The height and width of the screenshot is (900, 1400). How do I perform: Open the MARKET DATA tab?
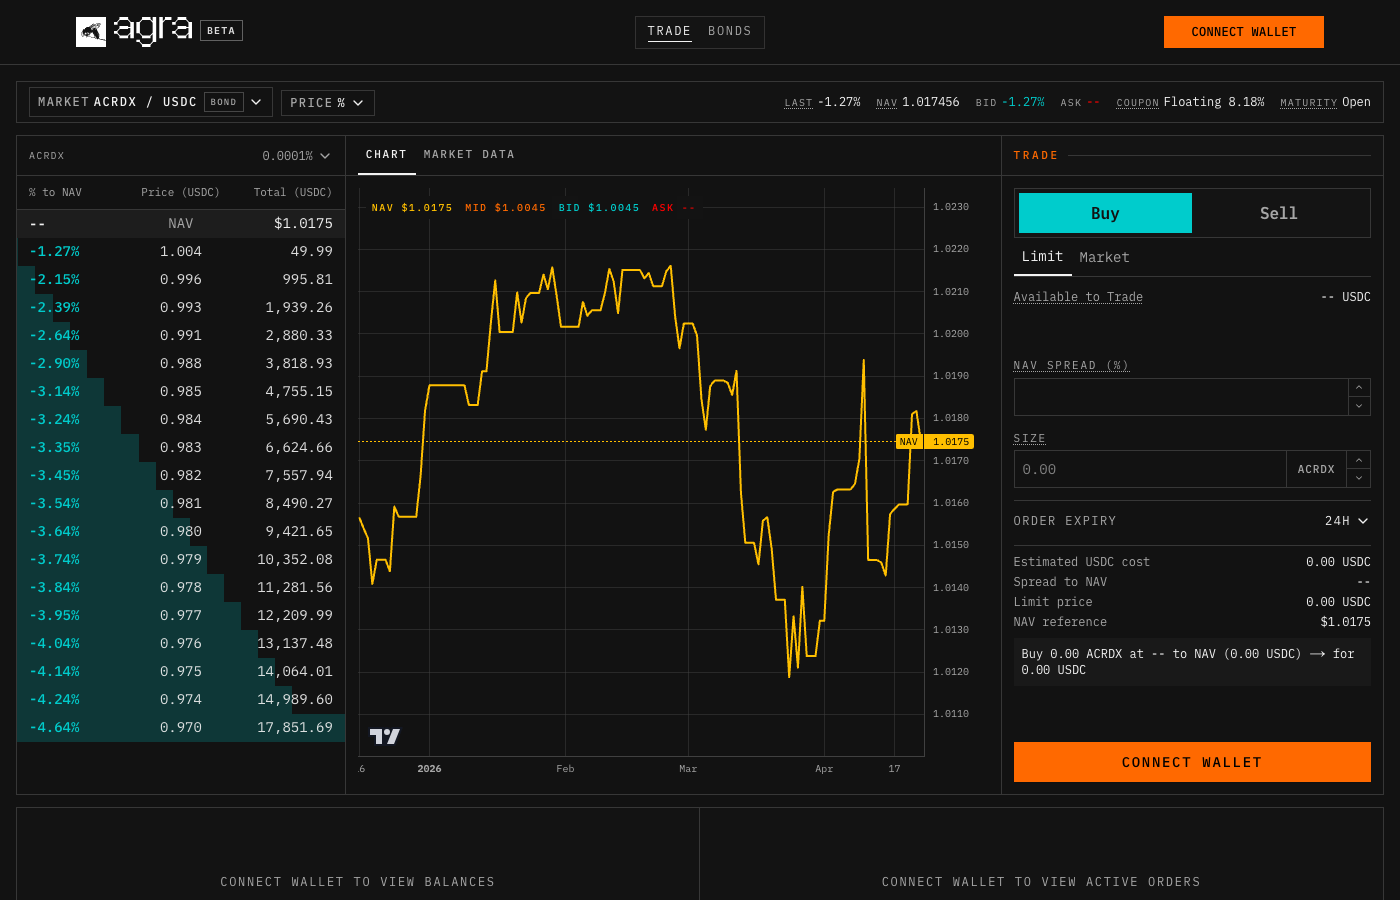click(x=469, y=154)
